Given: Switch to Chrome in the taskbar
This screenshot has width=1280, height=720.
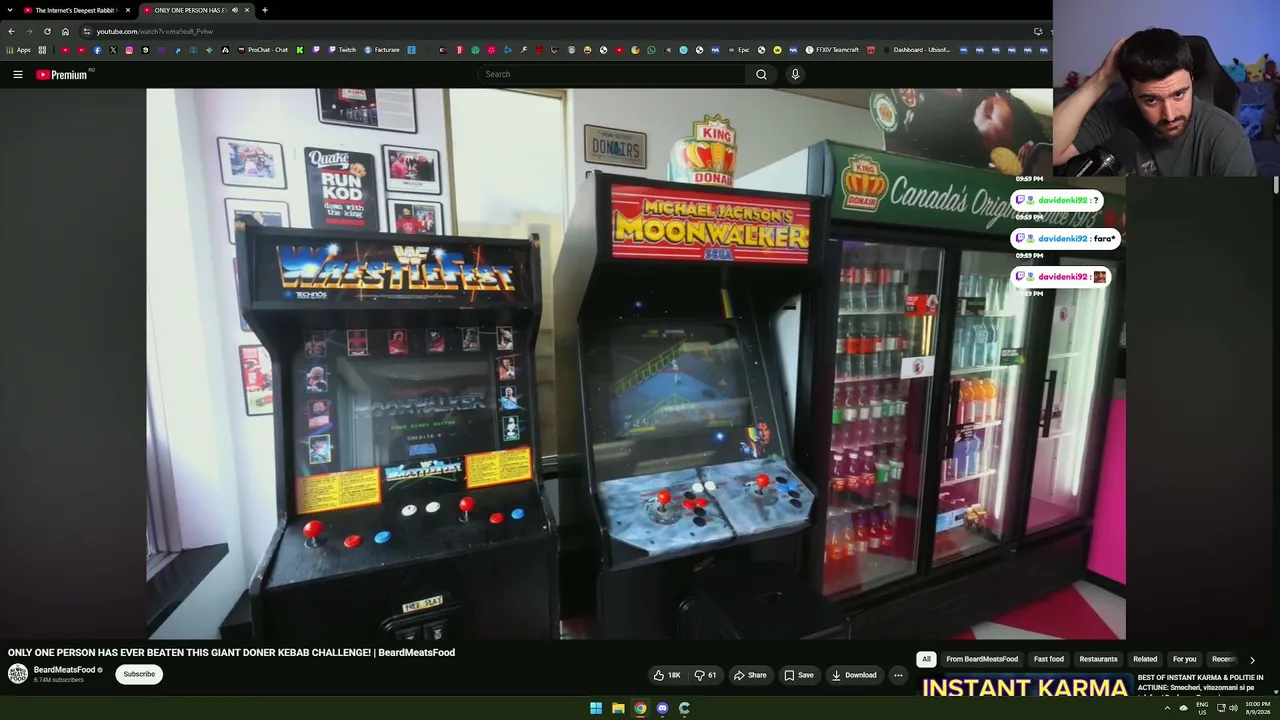Looking at the screenshot, I should pos(640,708).
